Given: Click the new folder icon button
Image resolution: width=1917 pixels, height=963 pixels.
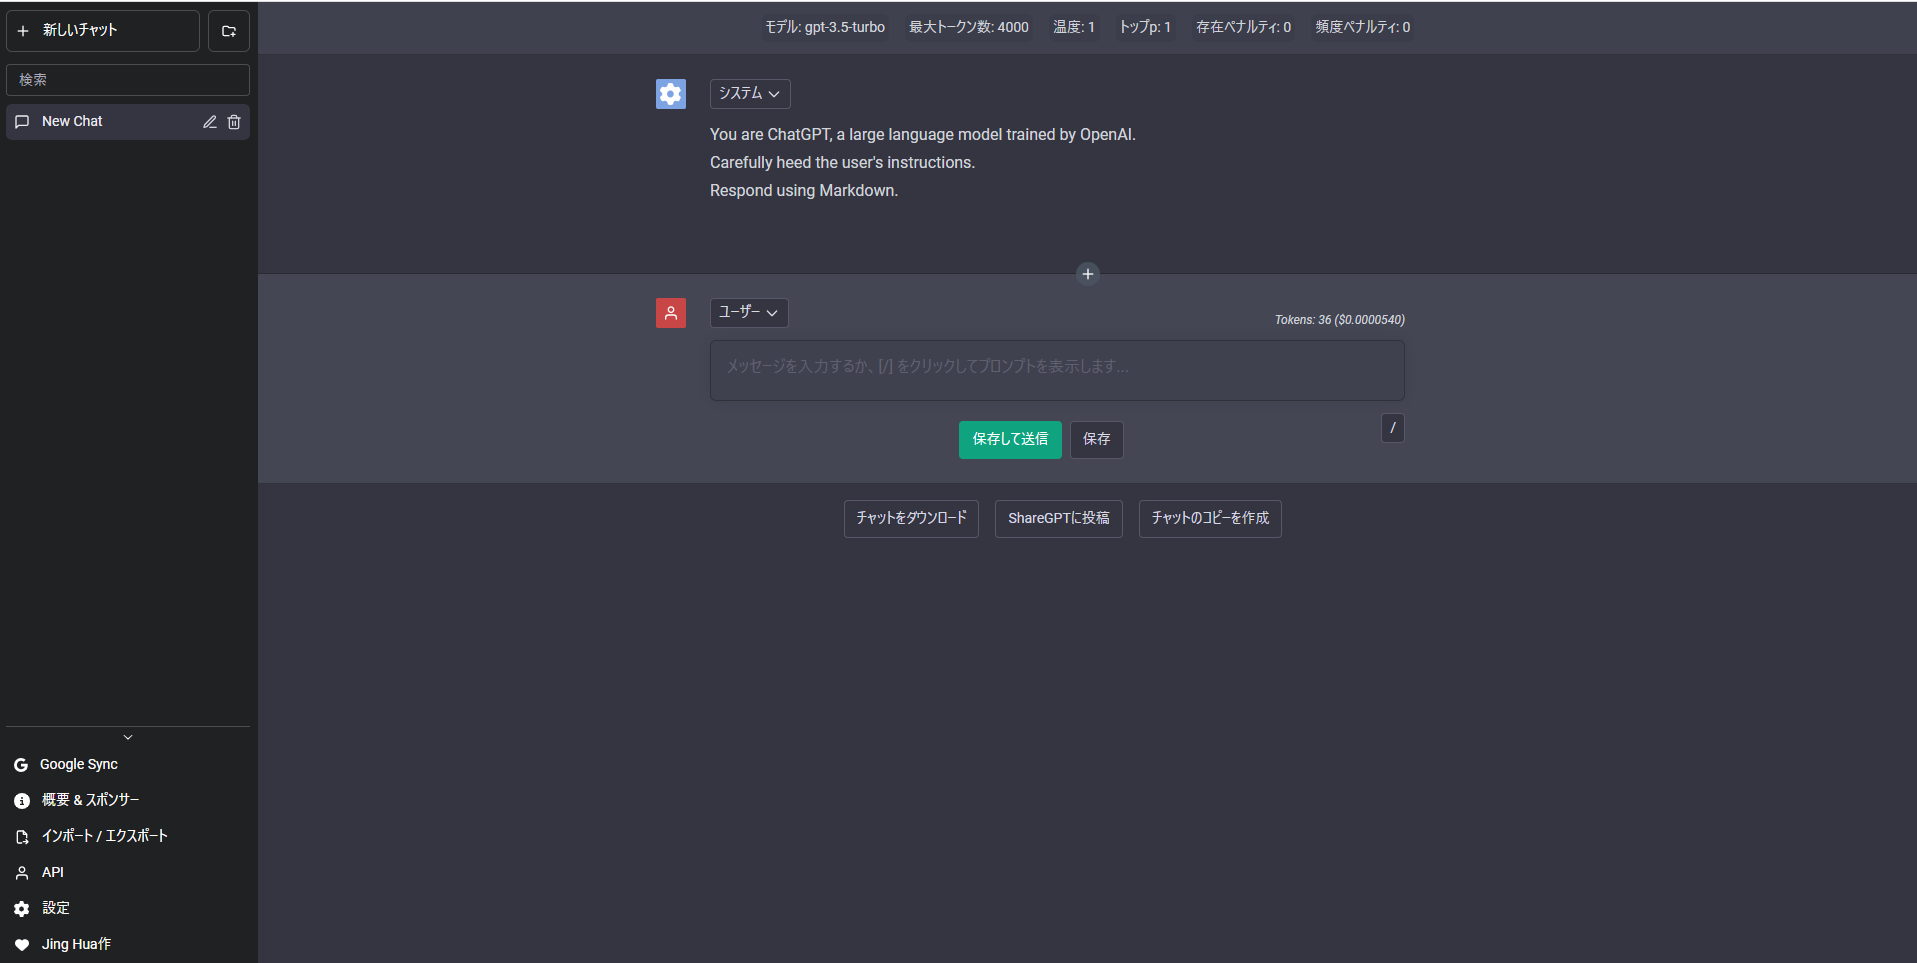Looking at the screenshot, I should coord(228,31).
